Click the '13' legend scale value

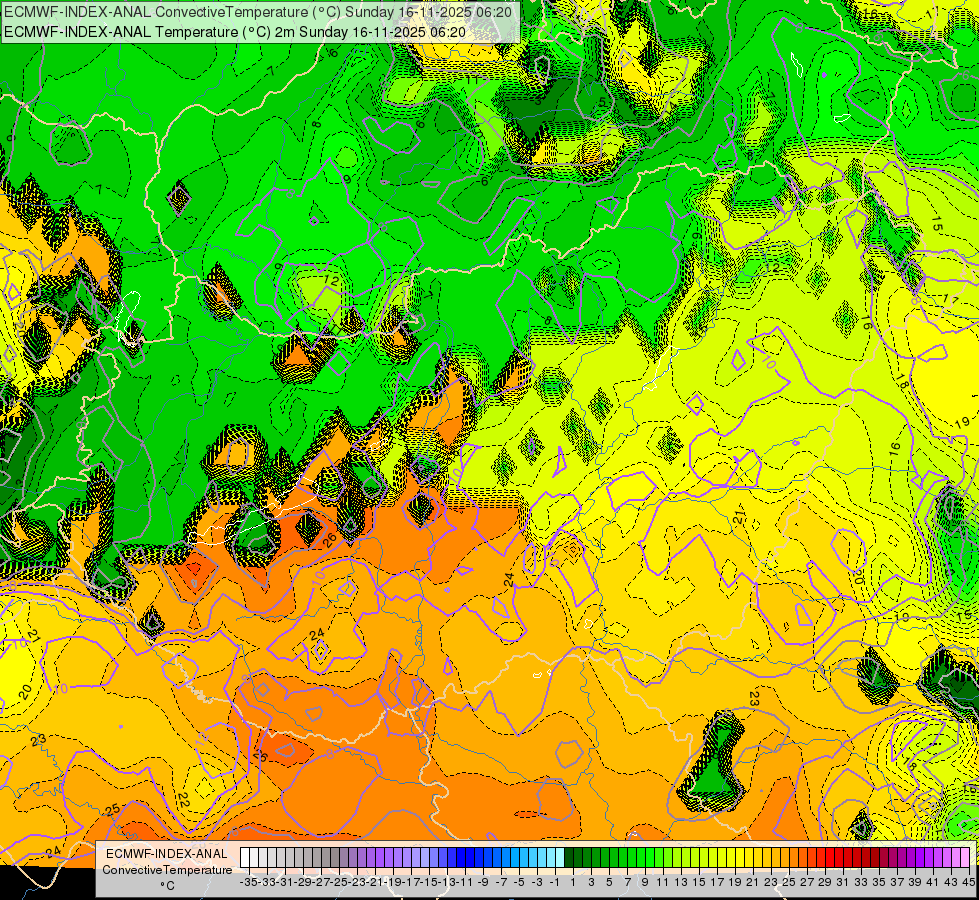pos(682,882)
